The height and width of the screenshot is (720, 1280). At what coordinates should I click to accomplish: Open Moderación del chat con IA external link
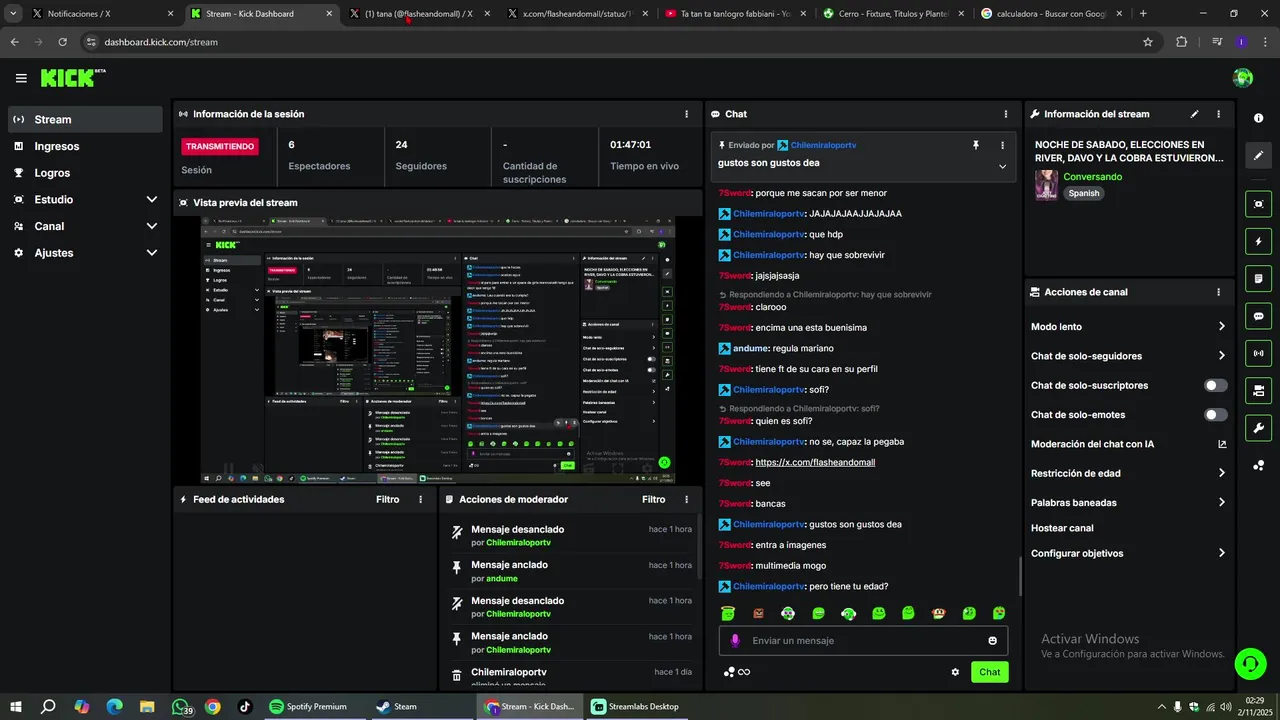(1222, 444)
